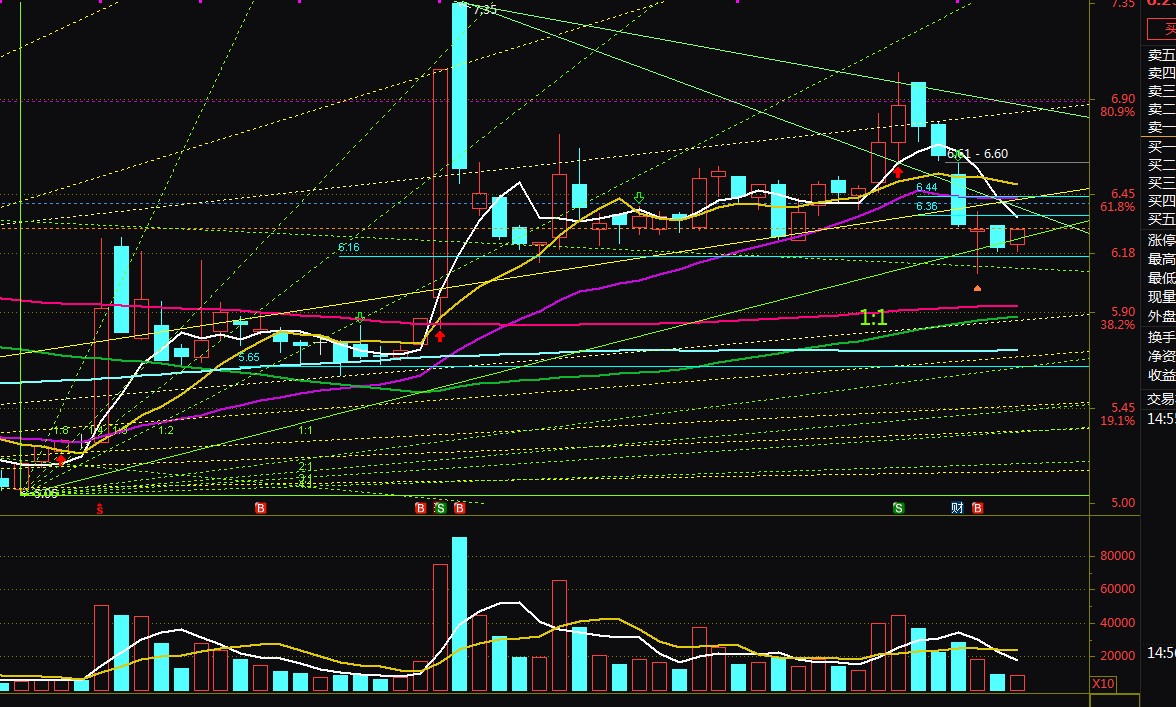Viewport: 1176px width, 707px height.
Task: Click the second green S marker near 财
Action: pos(898,508)
